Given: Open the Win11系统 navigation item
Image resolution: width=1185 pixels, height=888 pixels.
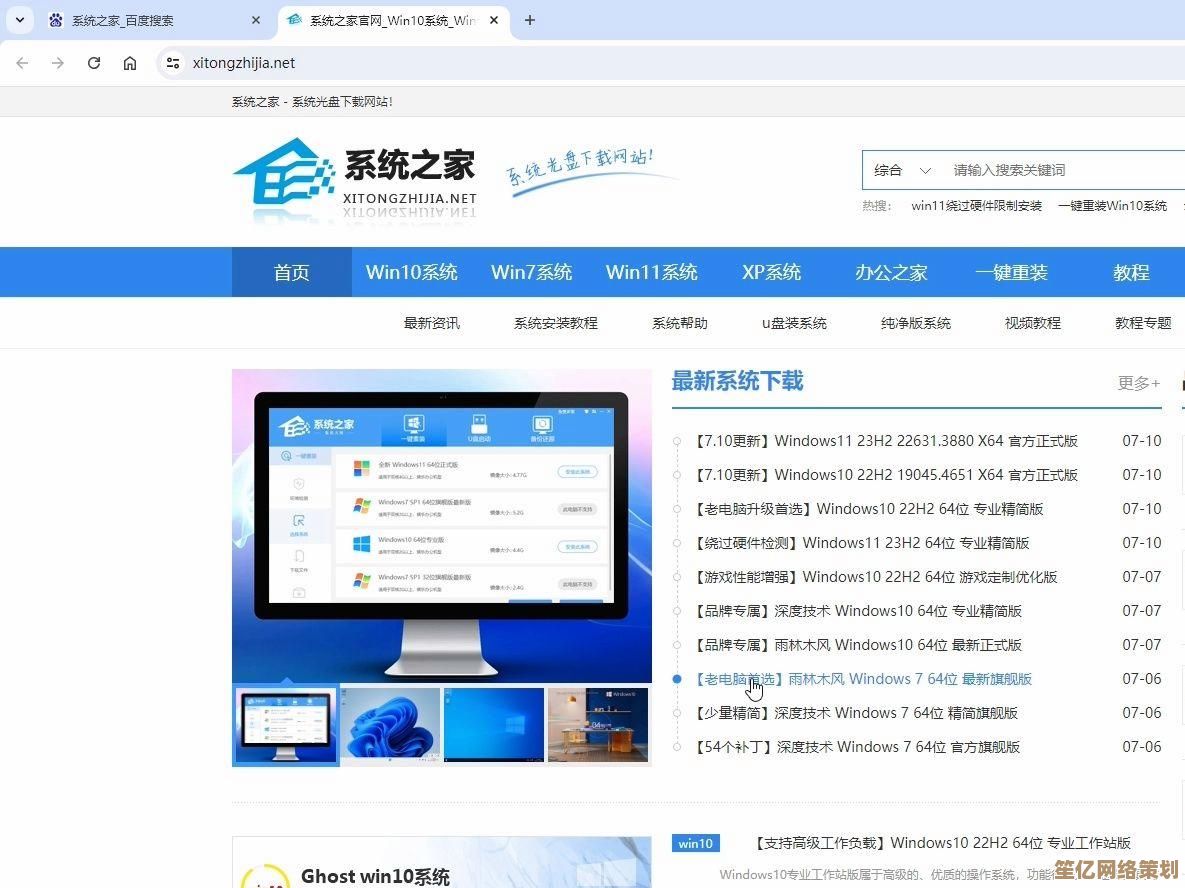Looking at the screenshot, I should tap(651, 272).
